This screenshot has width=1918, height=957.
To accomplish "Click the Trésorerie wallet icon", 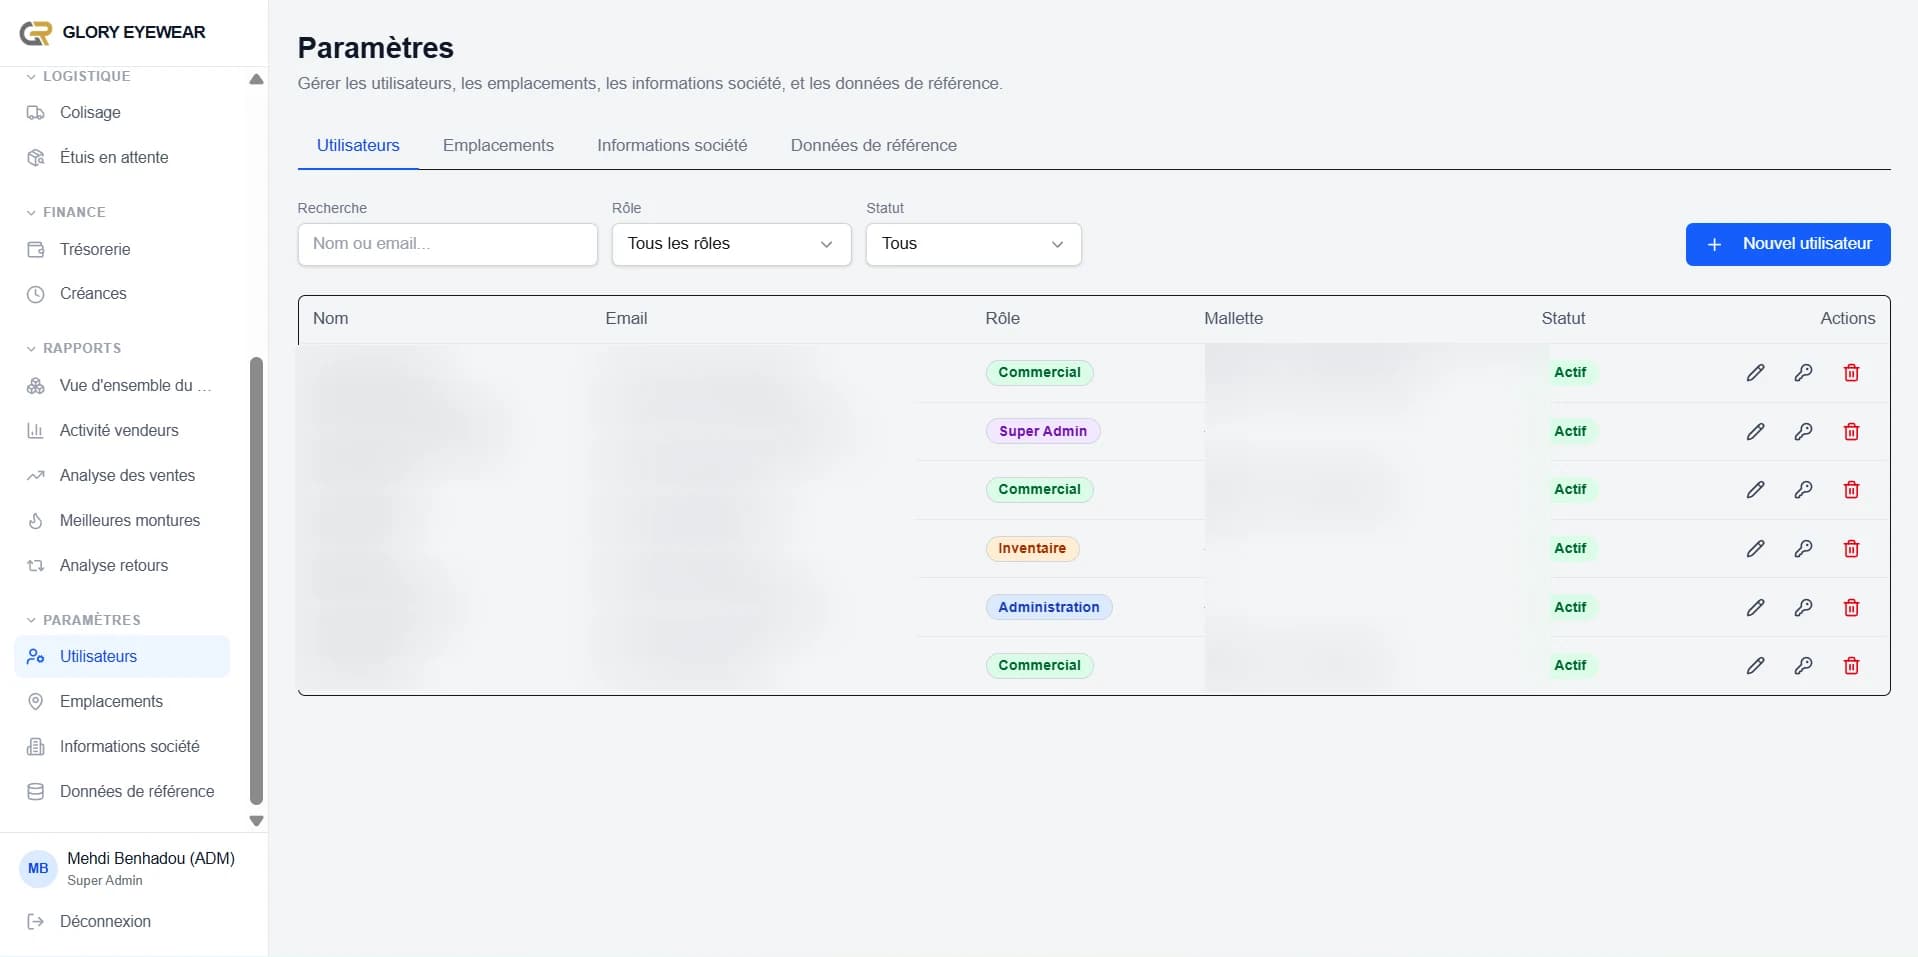I will pos(36,250).
